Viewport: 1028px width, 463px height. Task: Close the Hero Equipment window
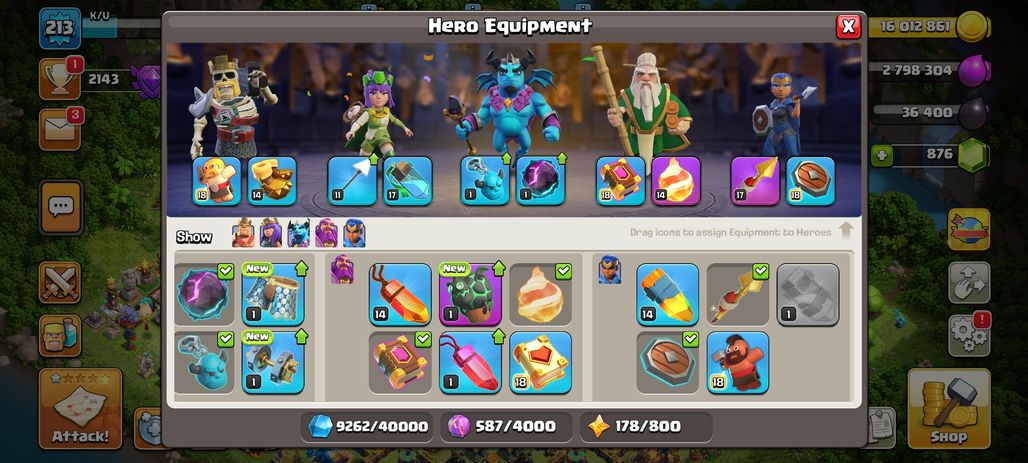pos(848,26)
